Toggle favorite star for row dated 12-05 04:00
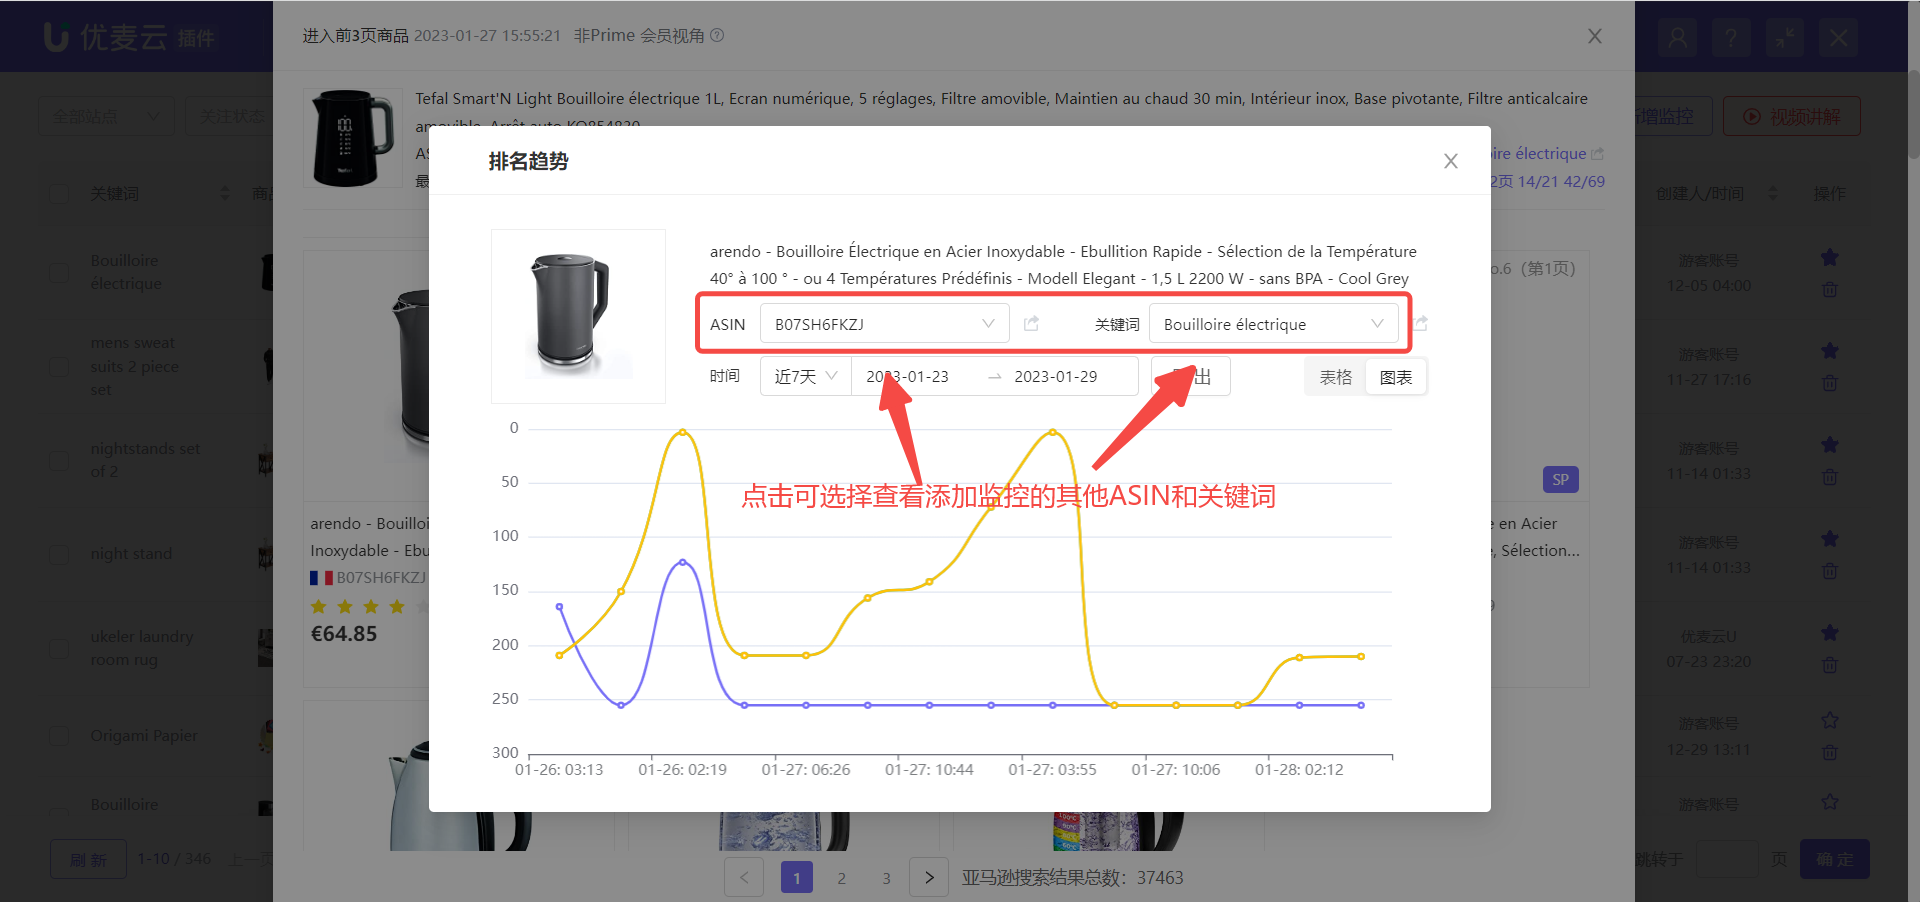Viewport: 1920px width, 902px height. pos(1830,258)
